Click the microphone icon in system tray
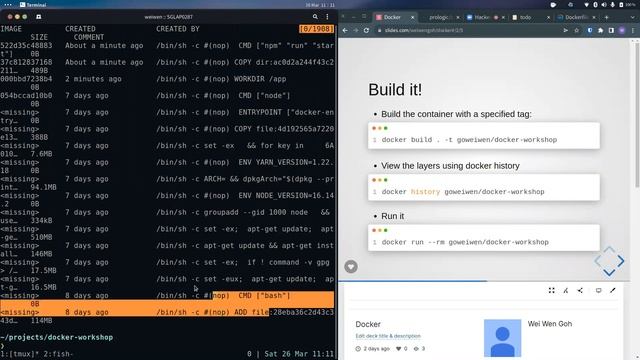Viewport: 640px width, 360px height. [612, 5]
